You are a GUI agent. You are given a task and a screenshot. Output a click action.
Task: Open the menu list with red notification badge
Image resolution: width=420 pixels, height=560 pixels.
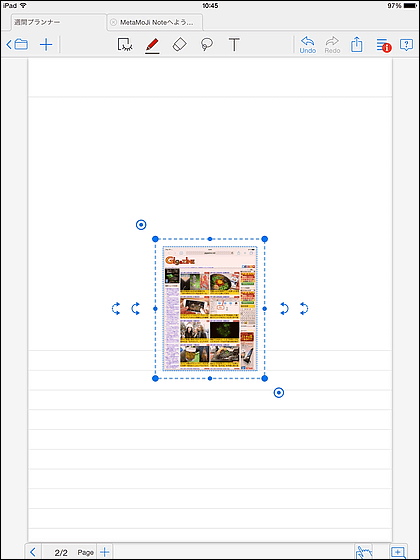384,46
